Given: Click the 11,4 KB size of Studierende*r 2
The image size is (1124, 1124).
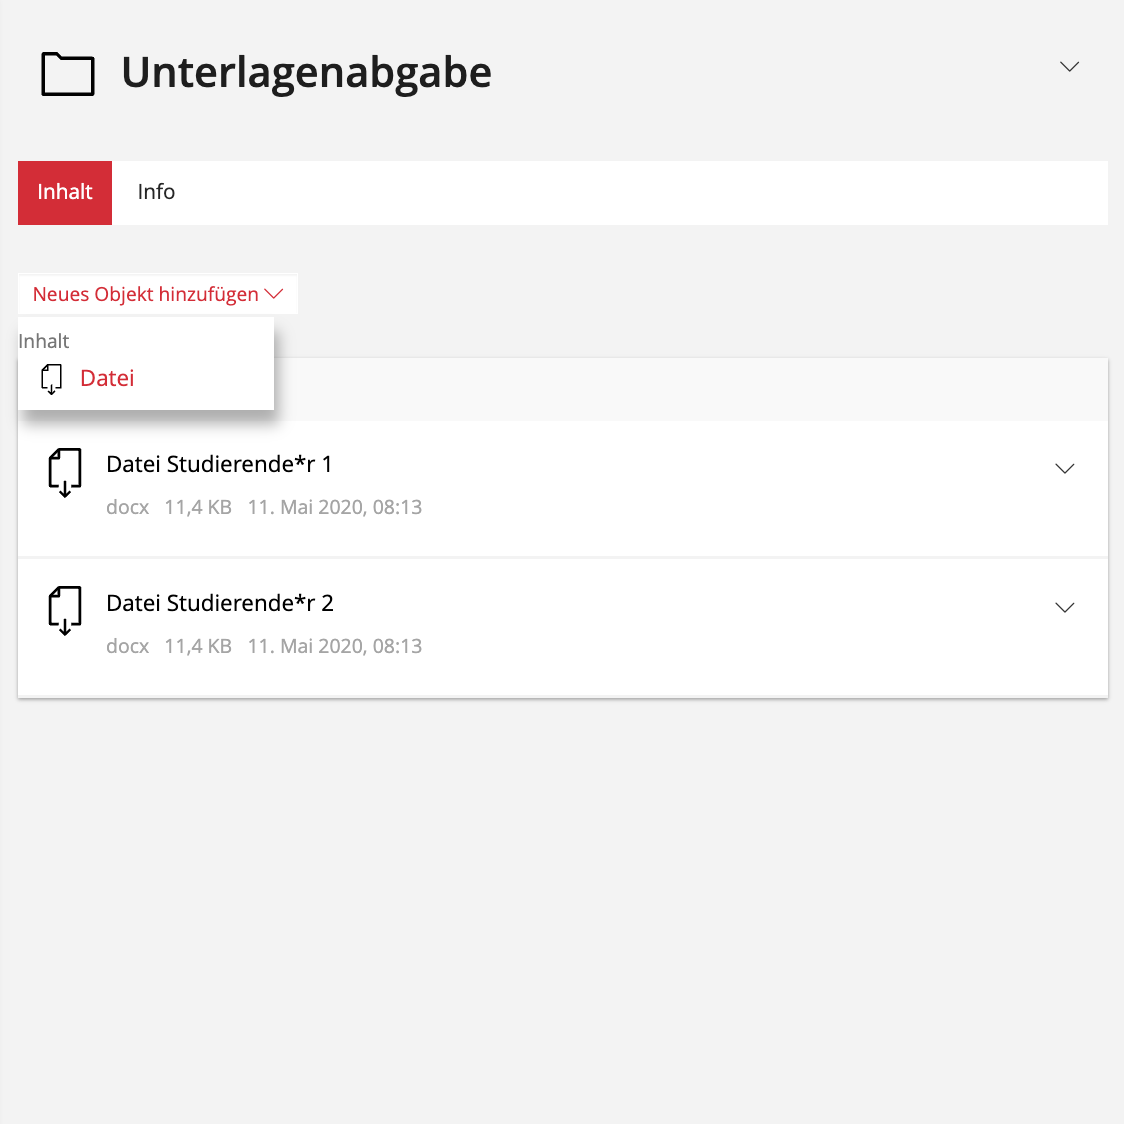Looking at the screenshot, I should click(x=198, y=646).
